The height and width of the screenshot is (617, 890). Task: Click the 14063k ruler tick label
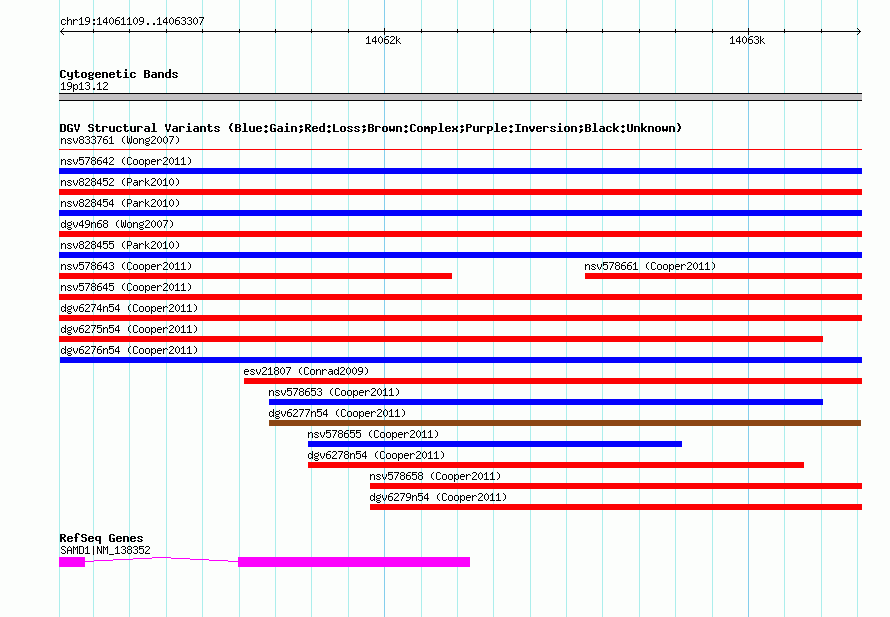tap(747, 40)
